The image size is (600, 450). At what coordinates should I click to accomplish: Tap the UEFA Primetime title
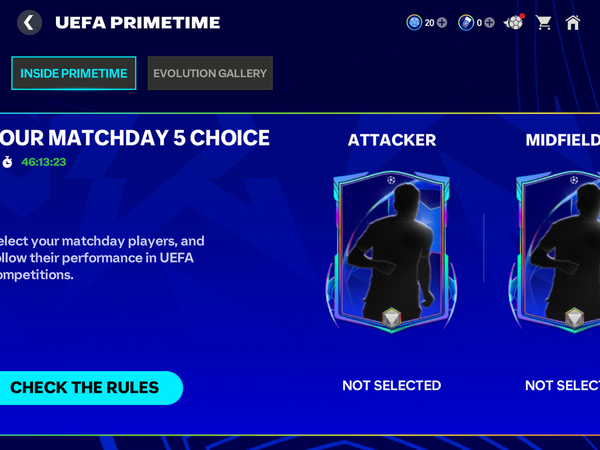coord(138,22)
